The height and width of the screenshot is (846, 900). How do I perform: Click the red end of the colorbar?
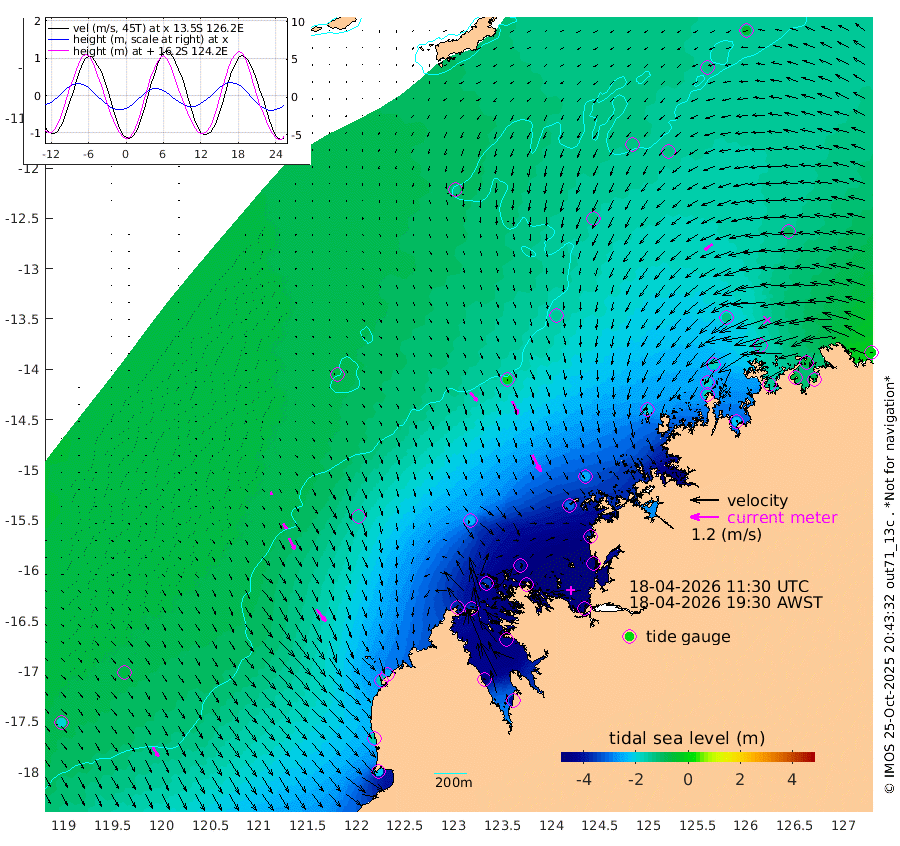pyautogui.click(x=806, y=756)
